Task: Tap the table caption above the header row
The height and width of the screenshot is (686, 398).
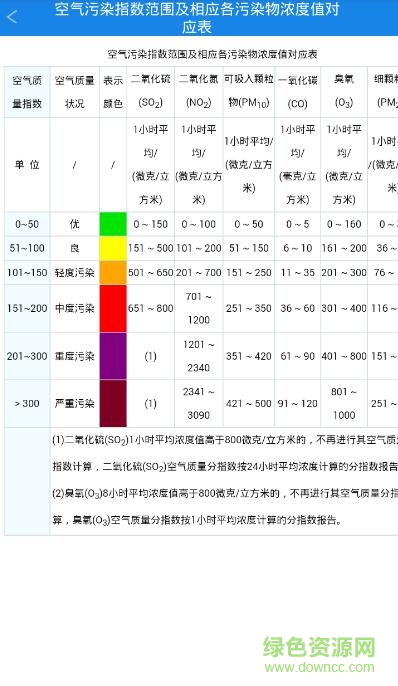Action: tap(213, 54)
